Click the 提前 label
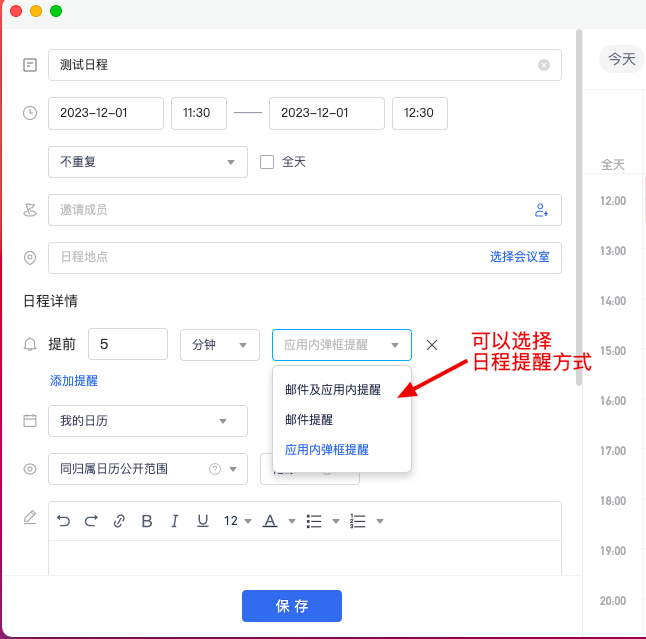The image size is (646, 639). coord(62,344)
